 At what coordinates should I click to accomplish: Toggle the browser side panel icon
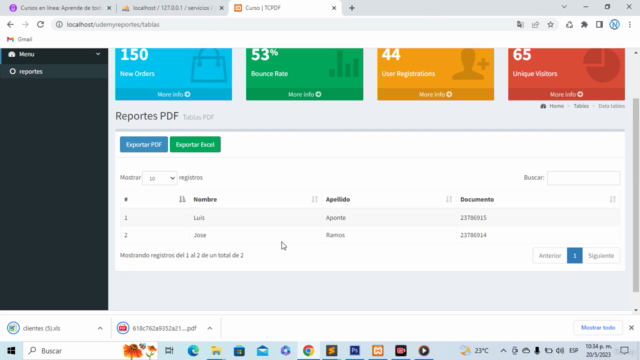pos(599,24)
